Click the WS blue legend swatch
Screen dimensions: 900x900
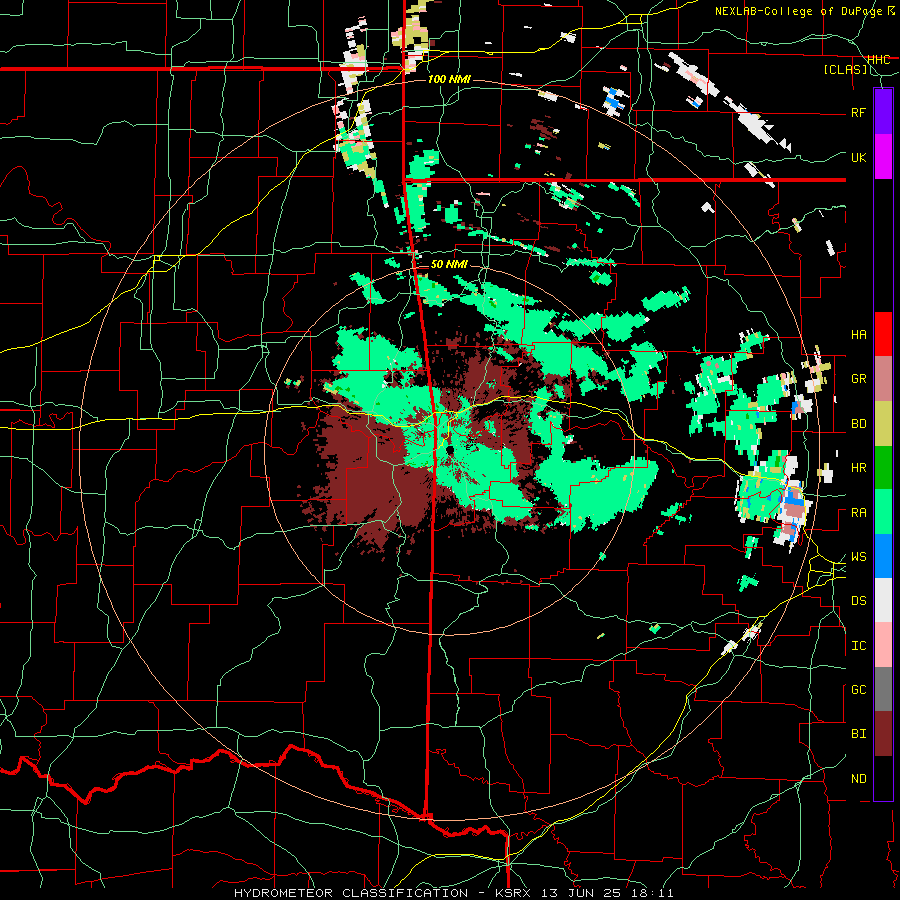click(x=883, y=556)
